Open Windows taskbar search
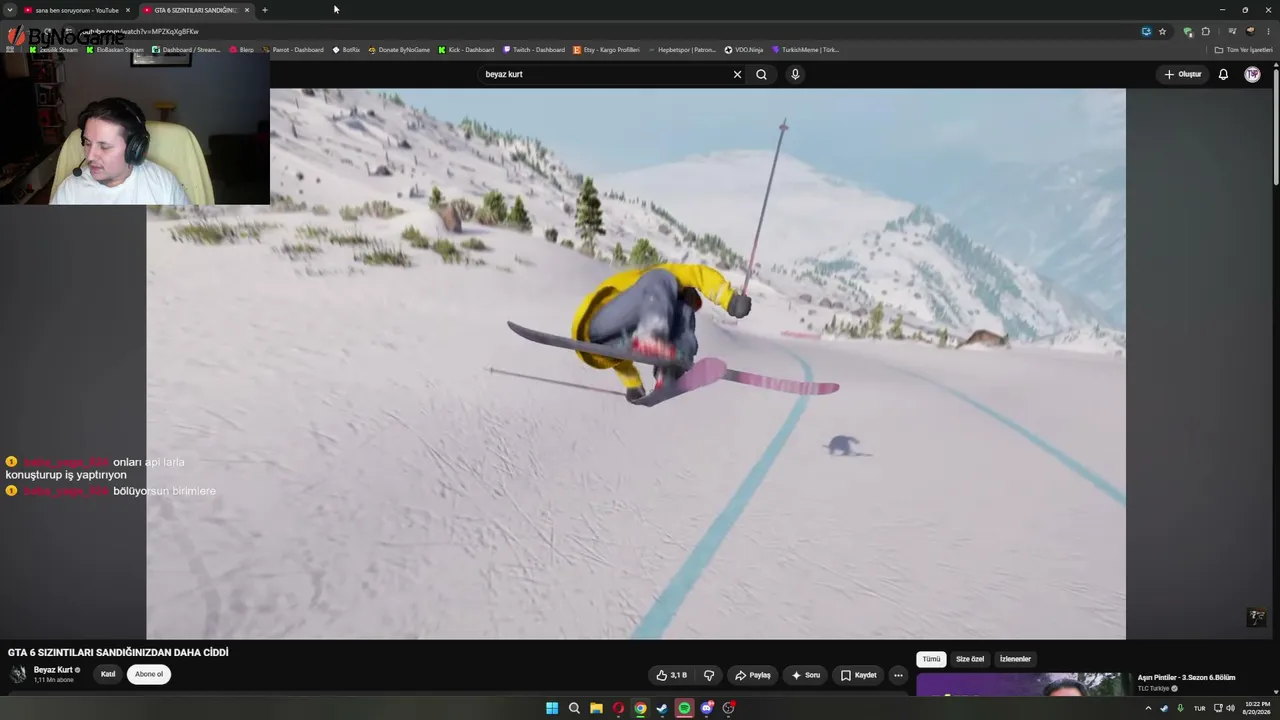 tap(574, 708)
